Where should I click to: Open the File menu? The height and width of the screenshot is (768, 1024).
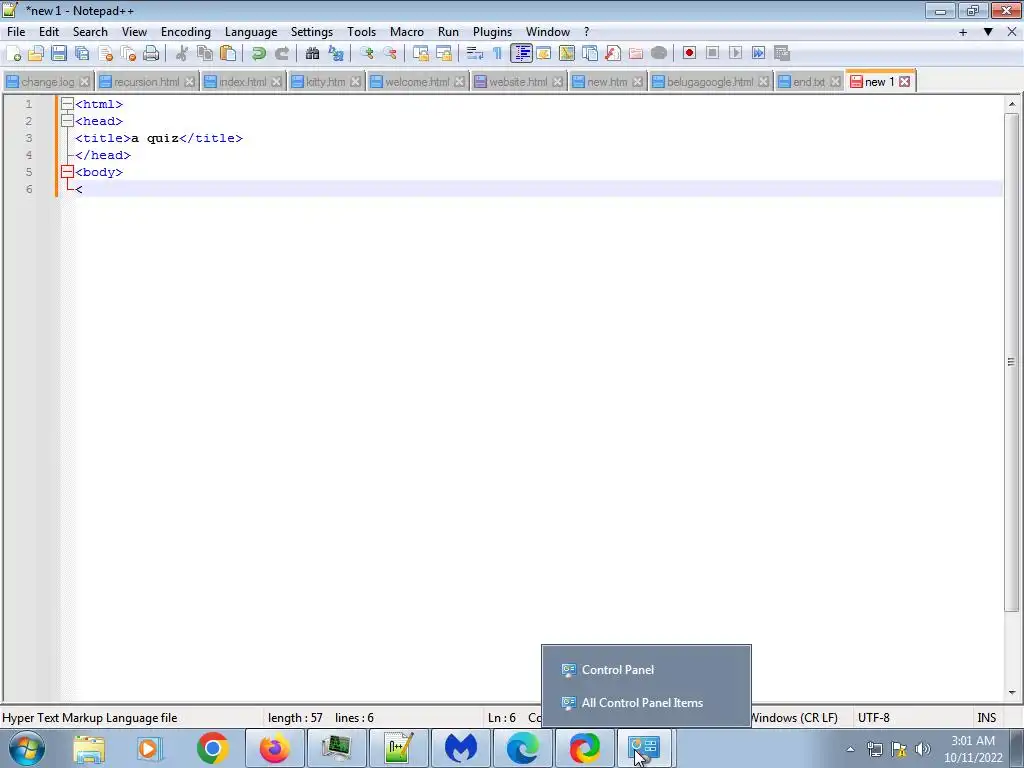16,32
